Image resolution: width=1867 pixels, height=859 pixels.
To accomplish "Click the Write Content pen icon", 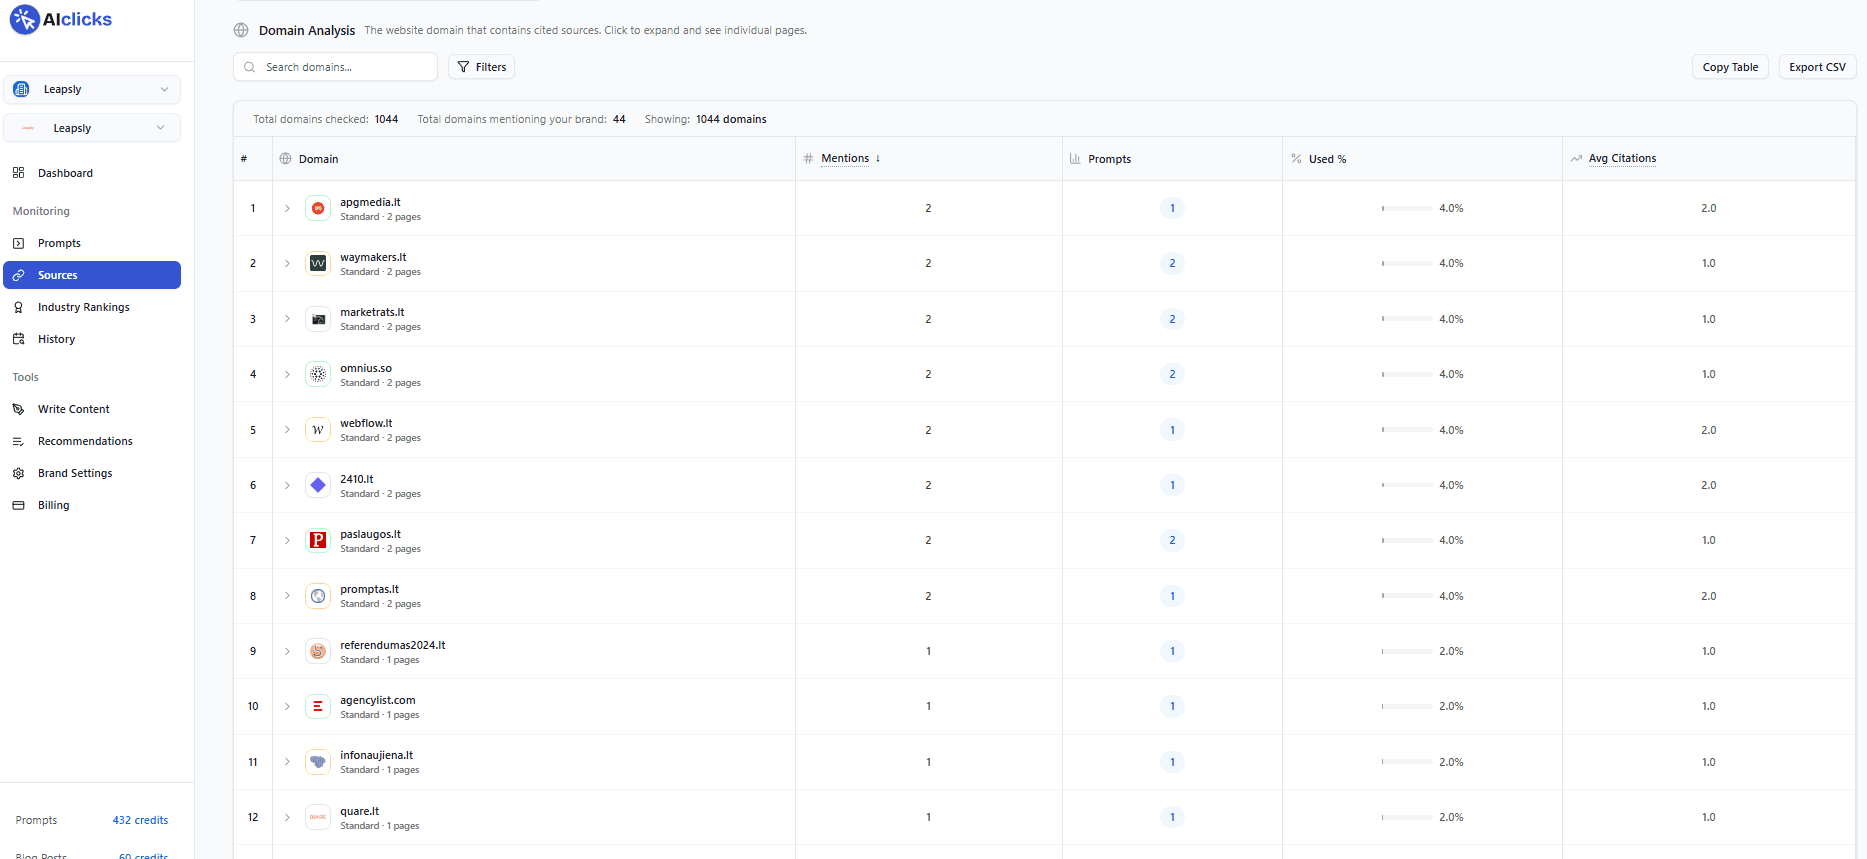I will point(18,409).
